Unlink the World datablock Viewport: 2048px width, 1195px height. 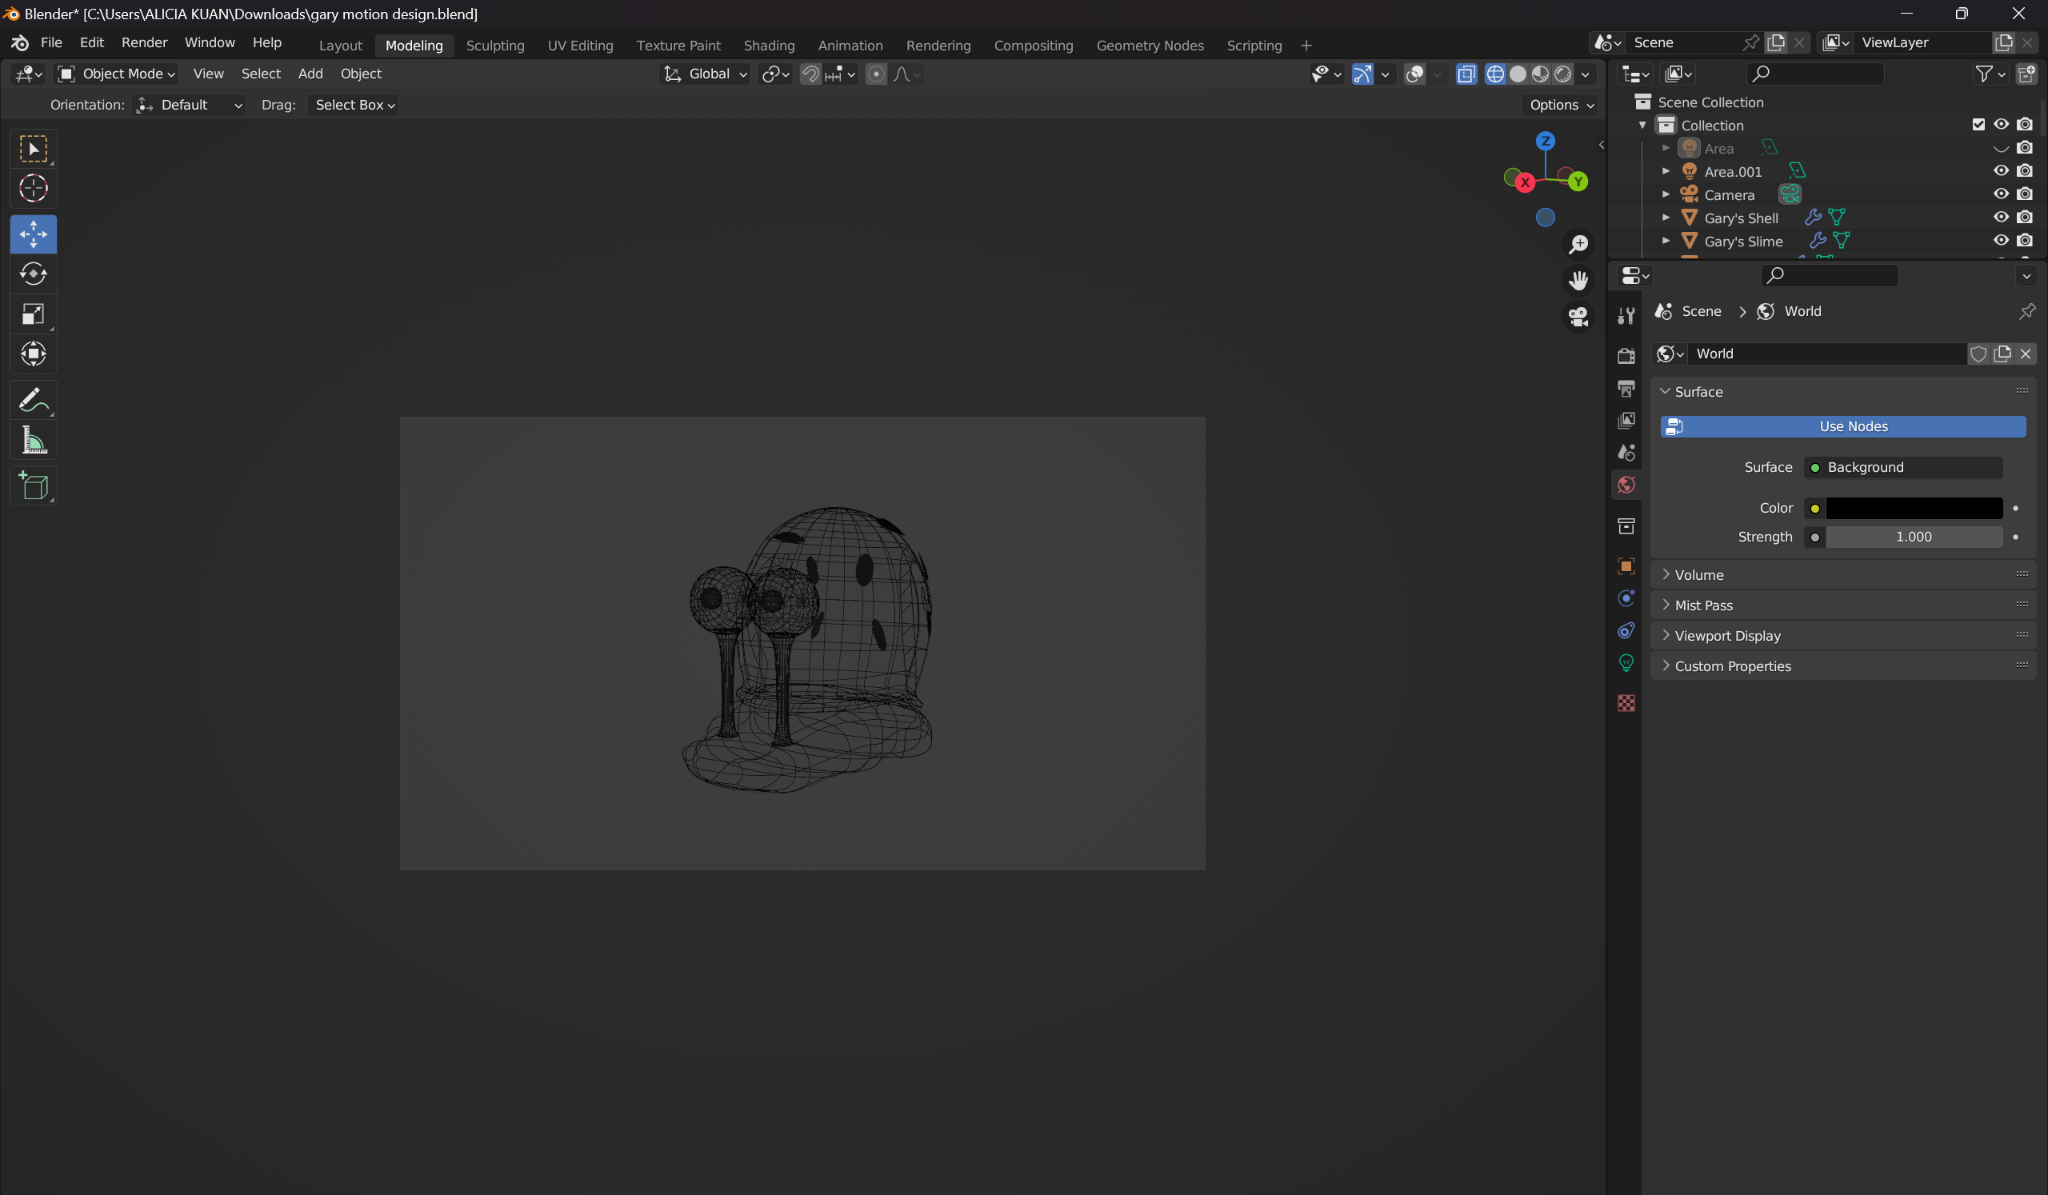(x=2025, y=354)
